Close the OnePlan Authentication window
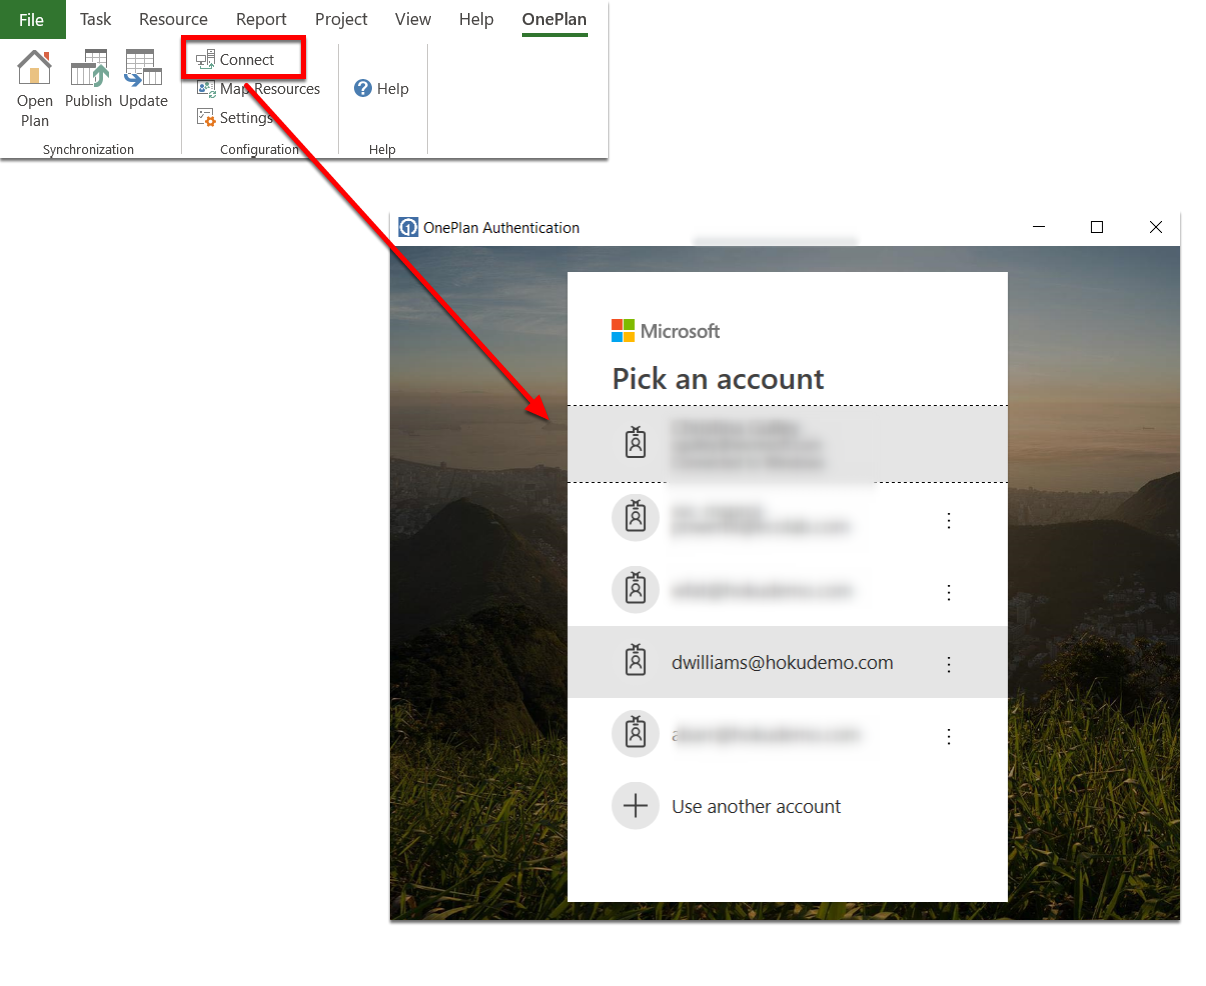Image resolution: width=1206 pixels, height=986 pixels. (1156, 227)
